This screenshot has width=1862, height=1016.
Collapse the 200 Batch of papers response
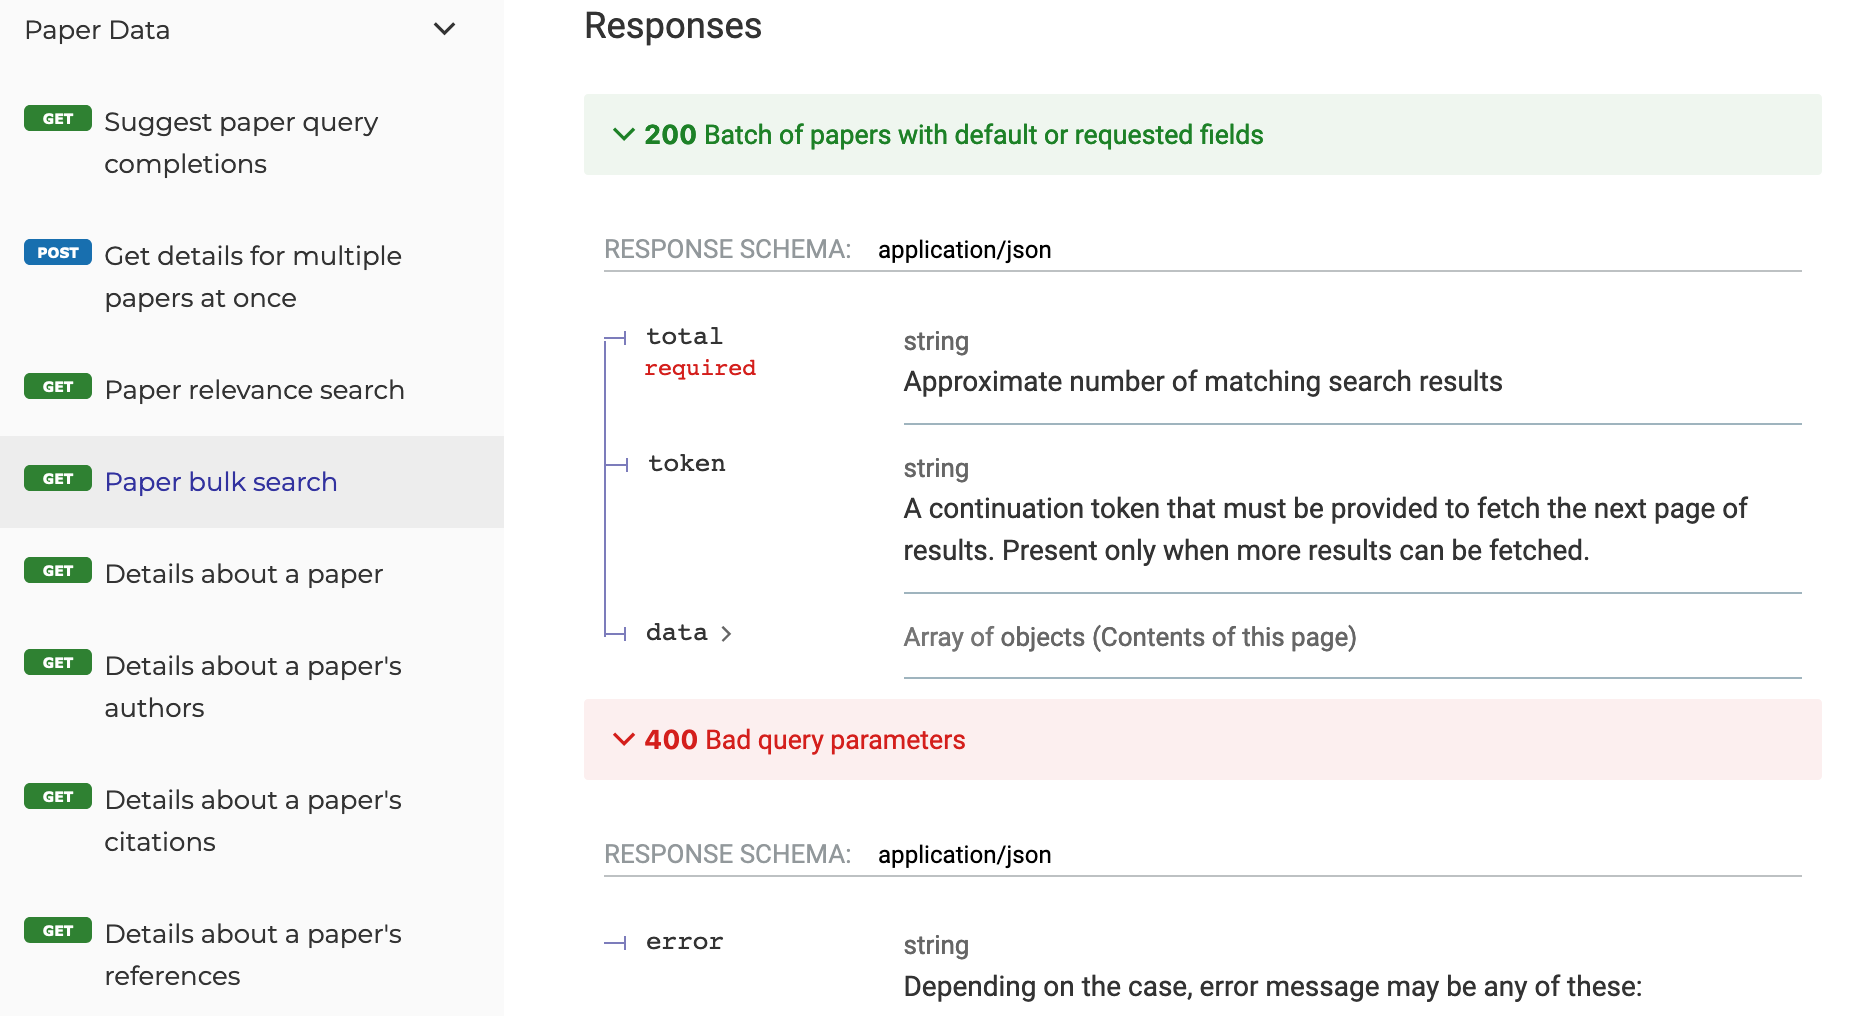coord(623,134)
